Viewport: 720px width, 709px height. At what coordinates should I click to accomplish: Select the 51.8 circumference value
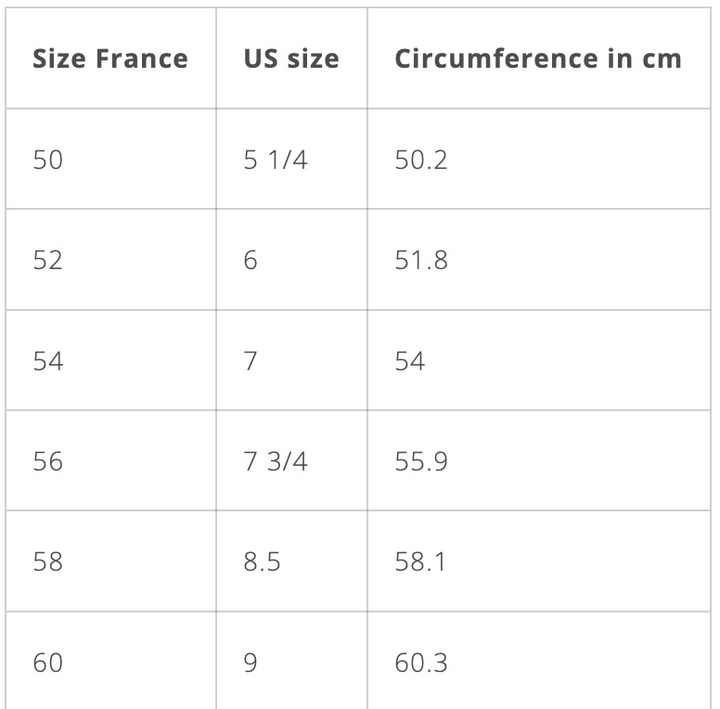(x=421, y=260)
